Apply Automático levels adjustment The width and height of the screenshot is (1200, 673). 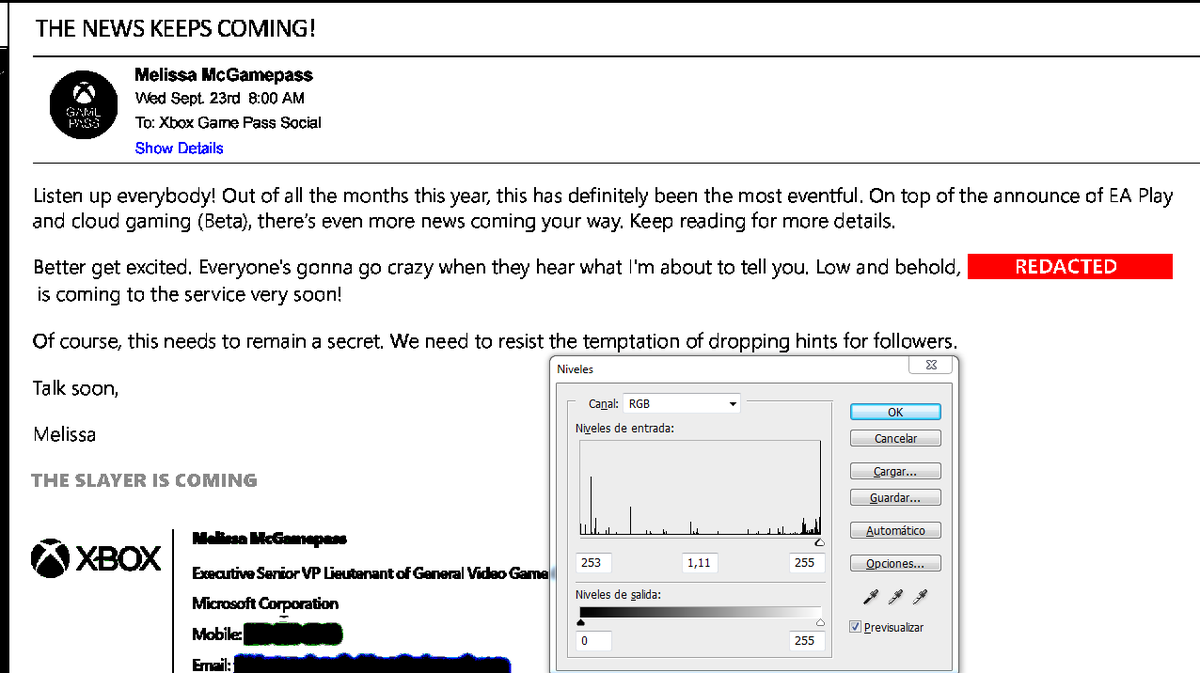click(895, 530)
